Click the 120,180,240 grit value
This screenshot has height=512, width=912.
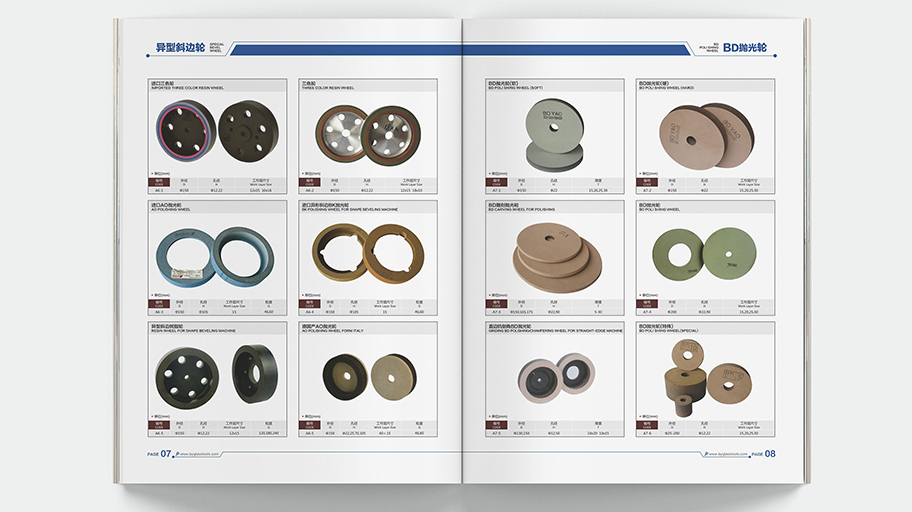click(269, 433)
